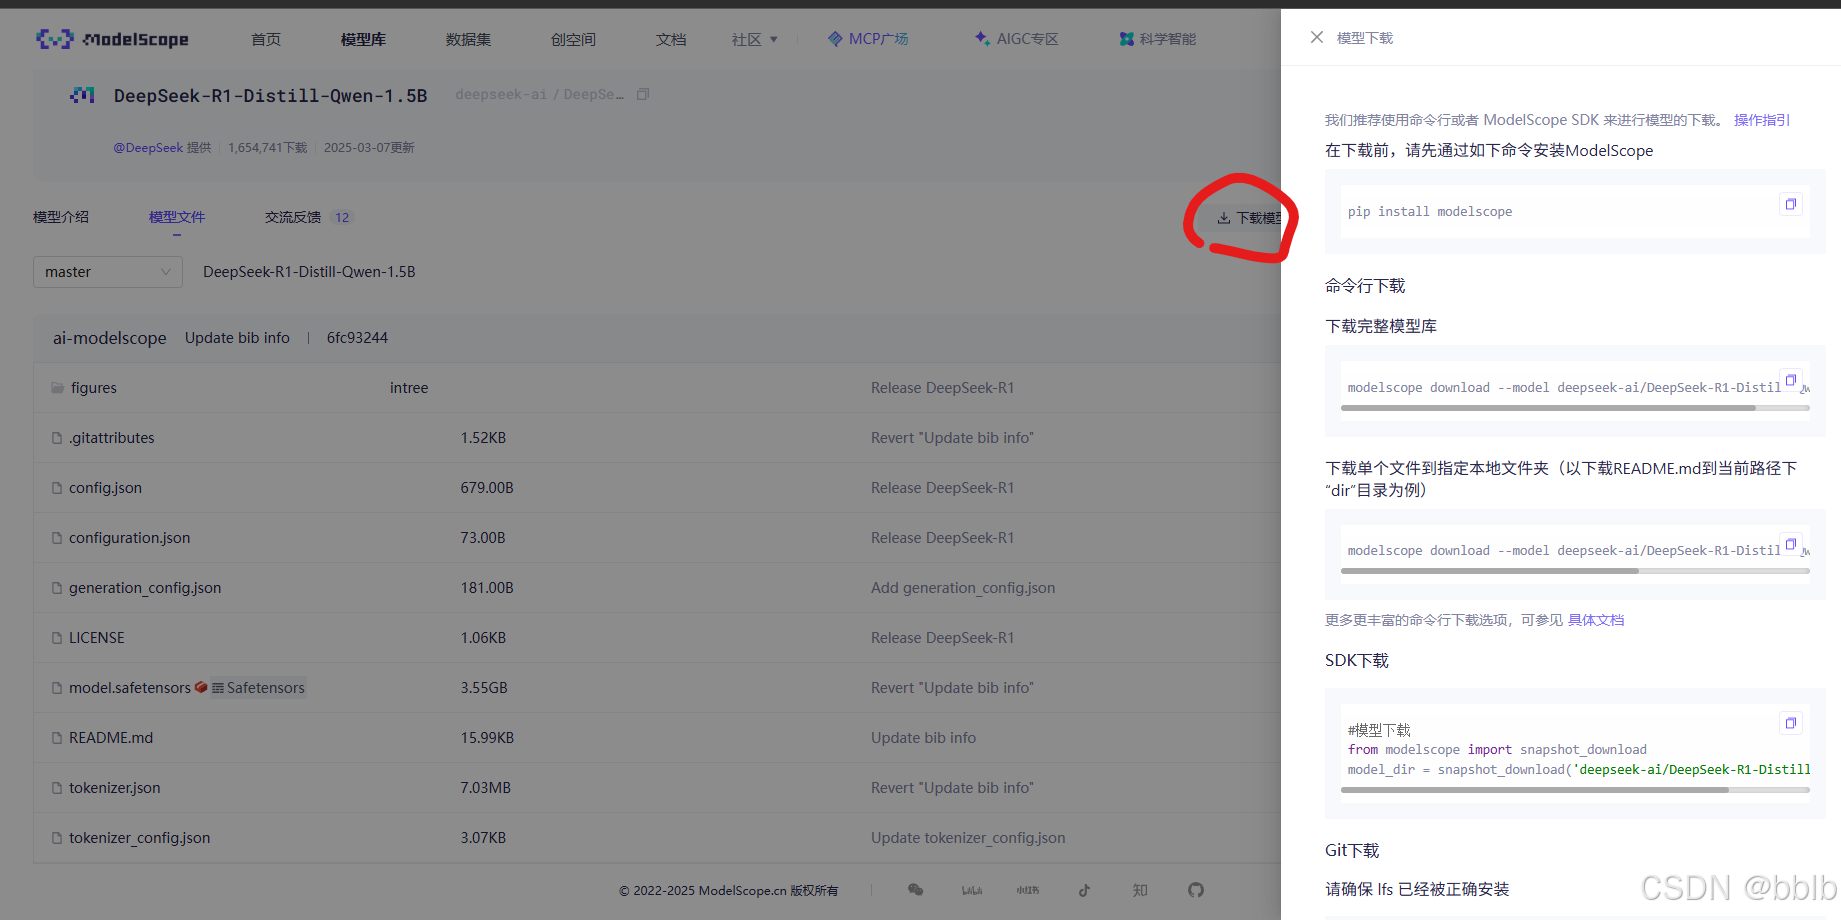Click the config.json file icon

(57, 488)
